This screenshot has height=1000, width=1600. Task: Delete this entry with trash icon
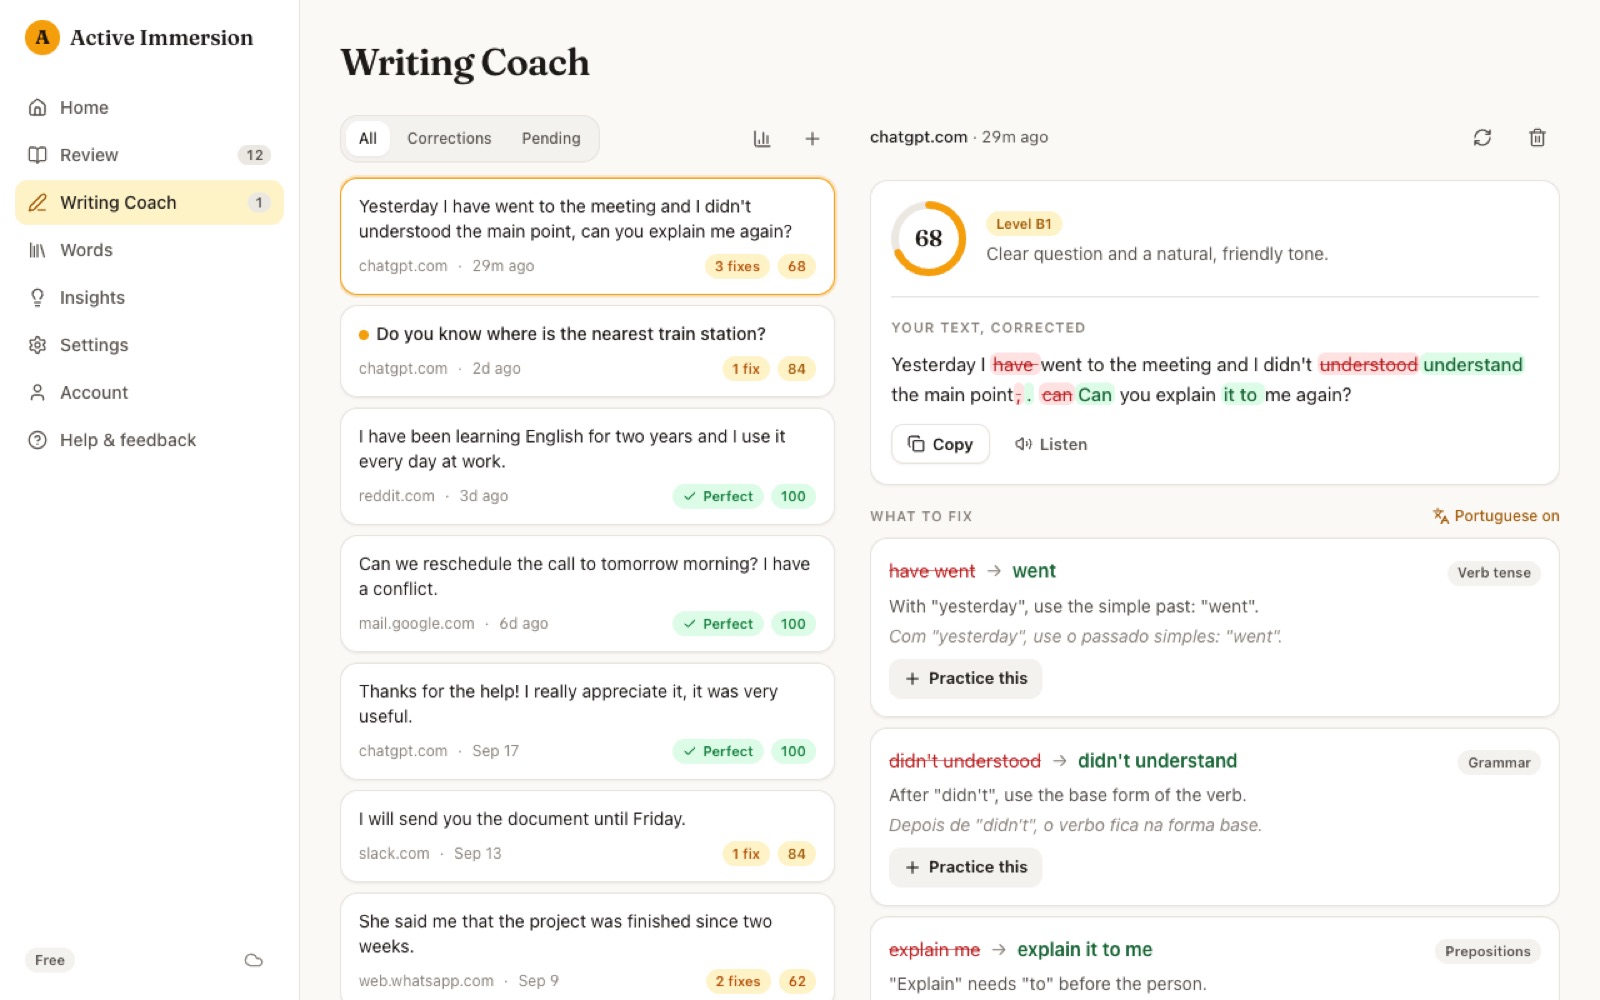(x=1537, y=138)
